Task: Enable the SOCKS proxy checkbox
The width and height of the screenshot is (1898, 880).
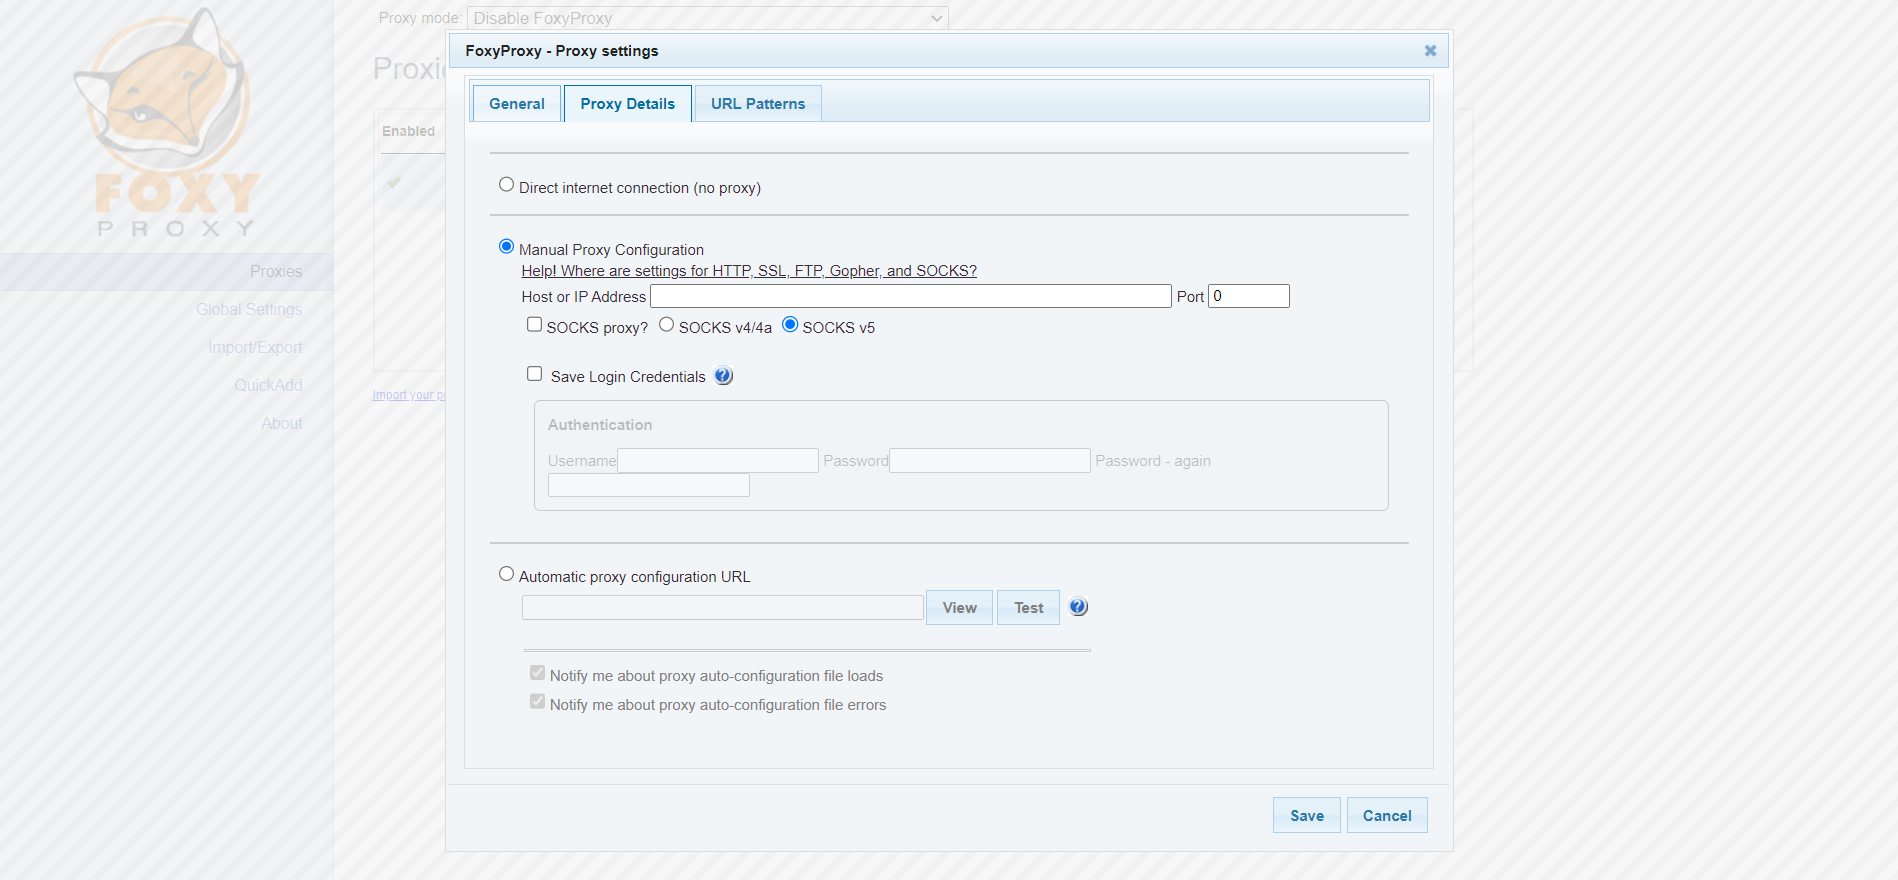Action: point(535,325)
